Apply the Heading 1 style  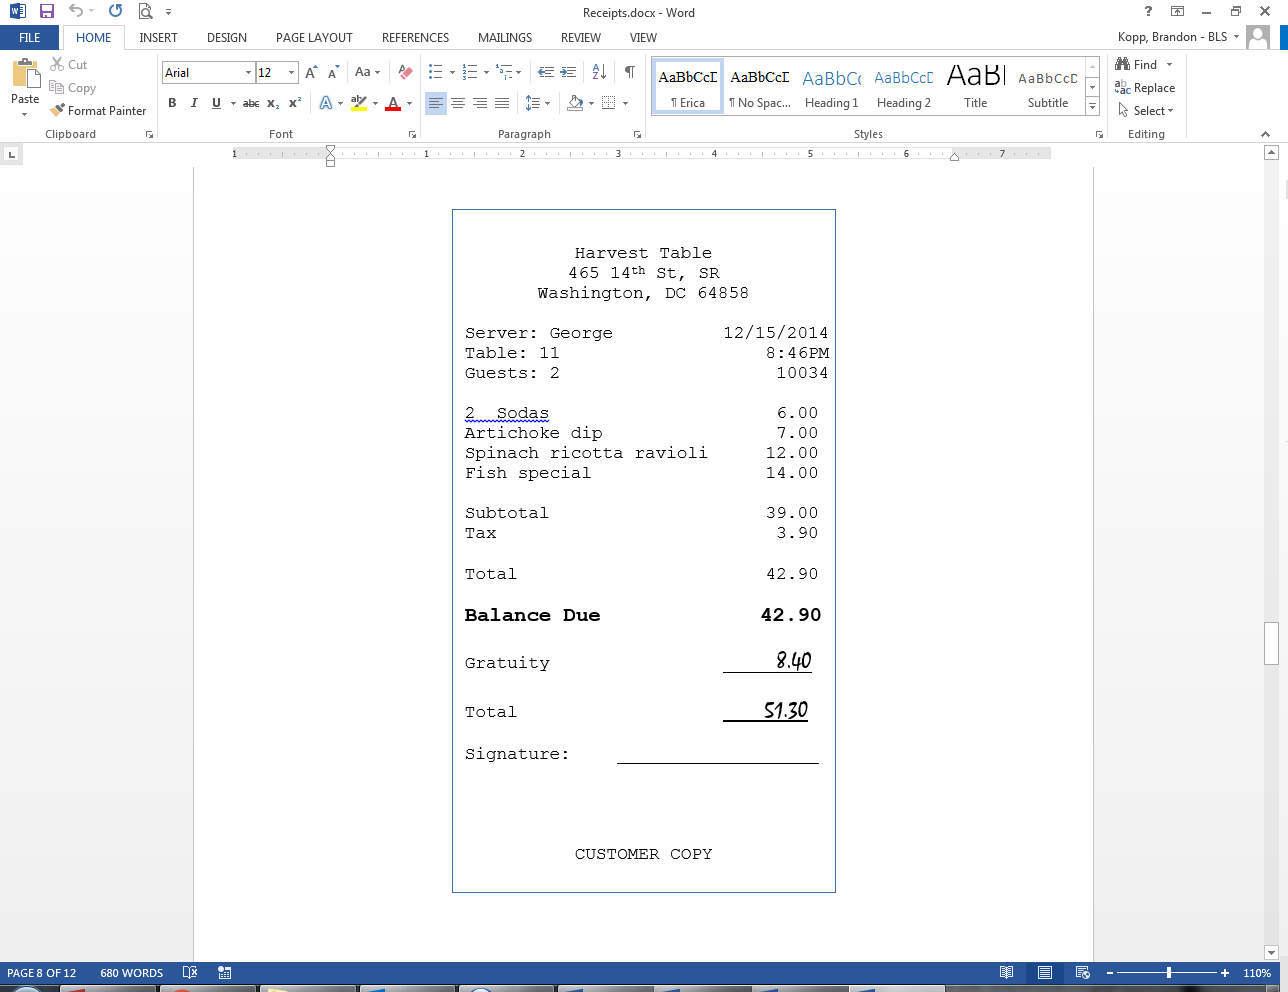(x=831, y=87)
